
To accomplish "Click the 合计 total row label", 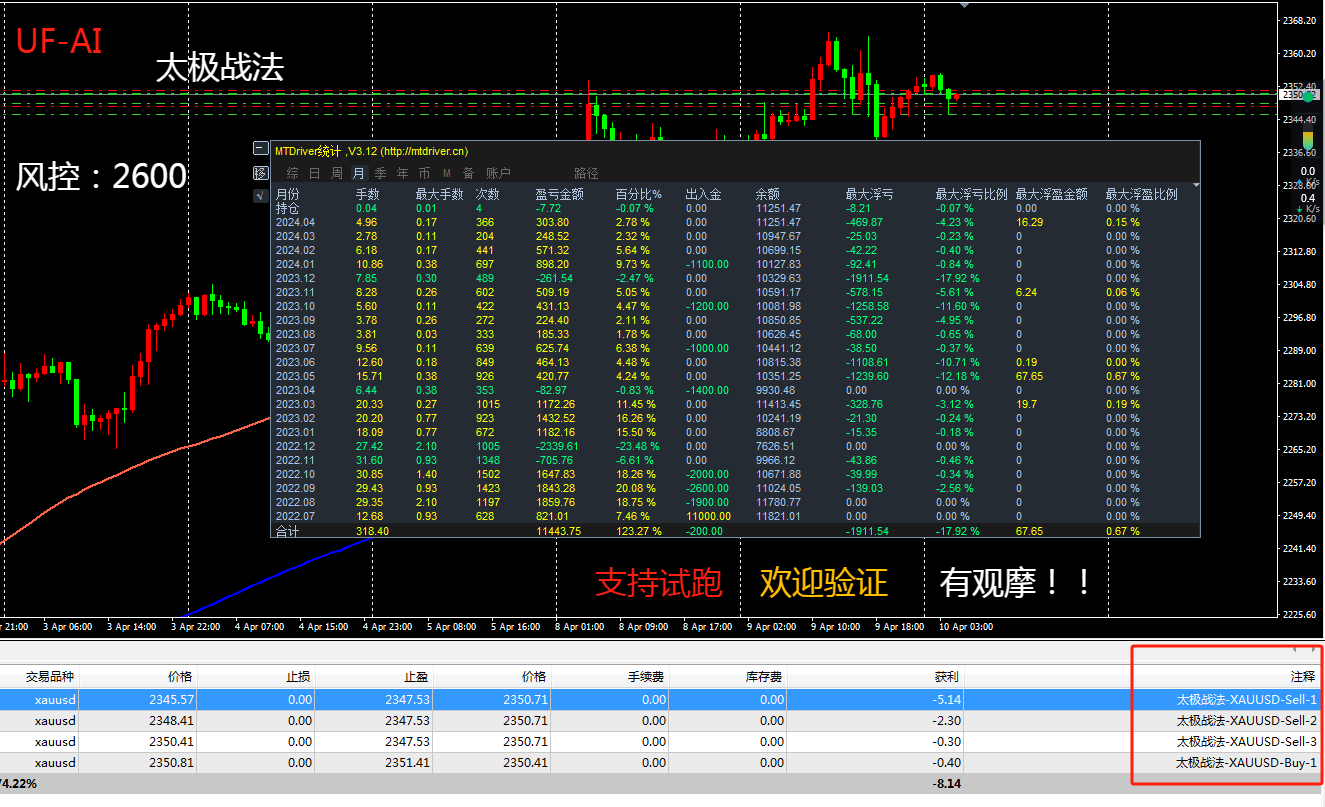I will (x=287, y=531).
